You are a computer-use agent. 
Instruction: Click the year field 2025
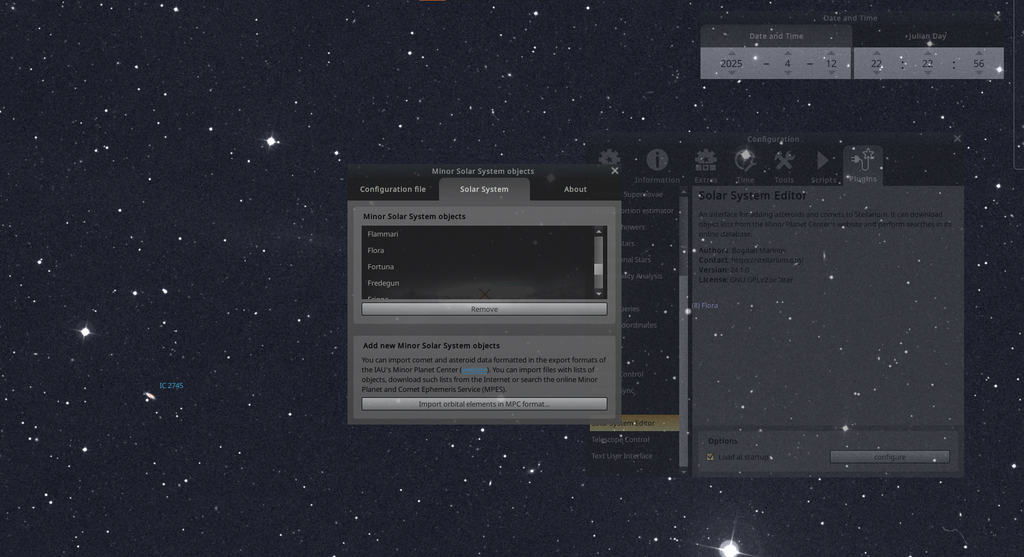coord(731,63)
